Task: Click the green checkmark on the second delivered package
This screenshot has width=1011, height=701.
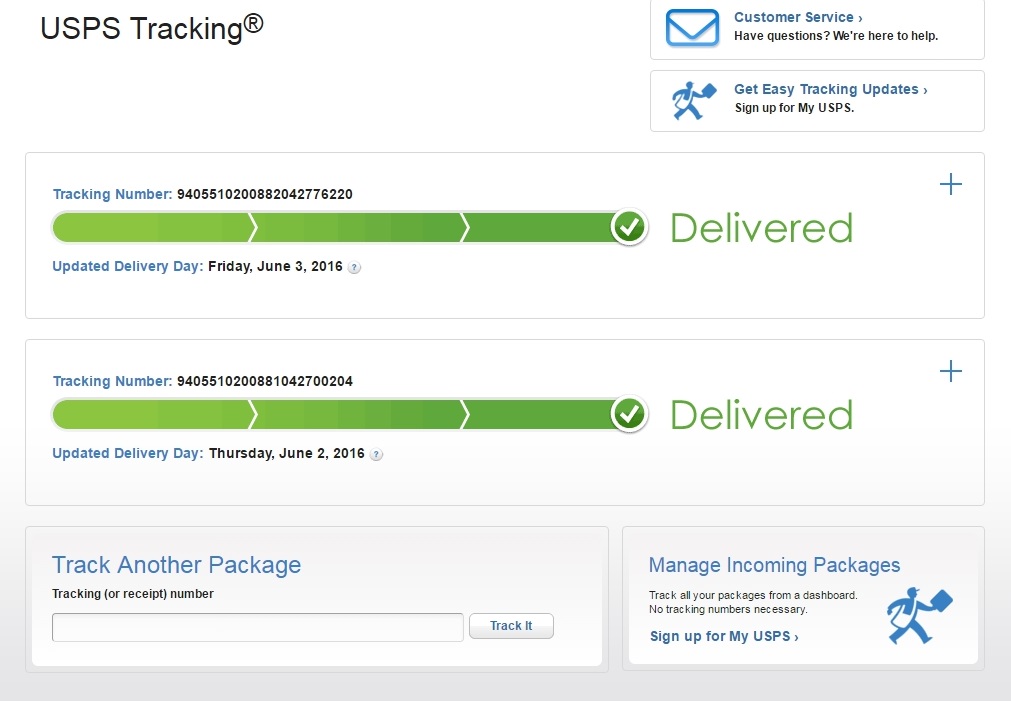Action: (629, 414)
